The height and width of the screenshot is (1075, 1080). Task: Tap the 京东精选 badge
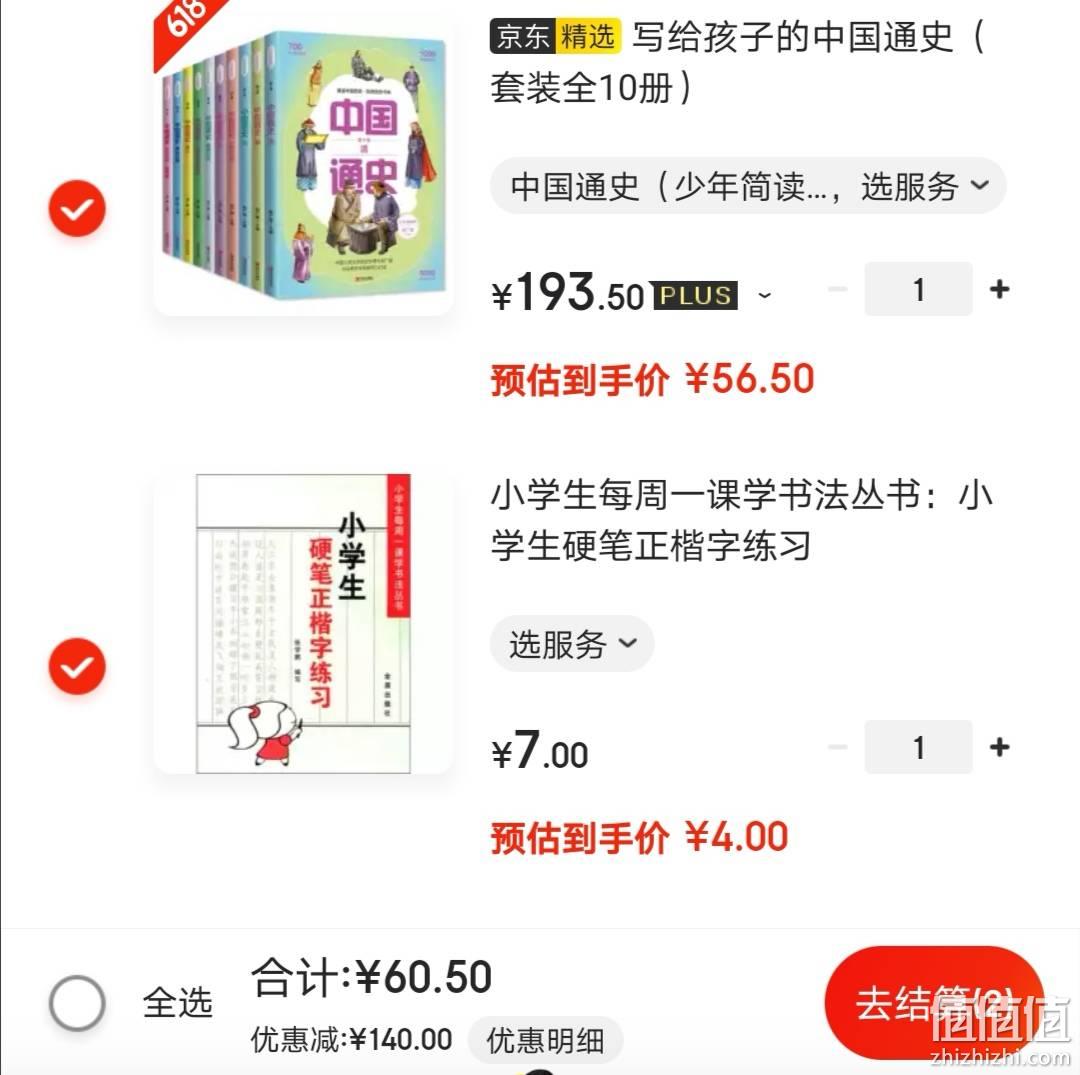pos(555,36)
